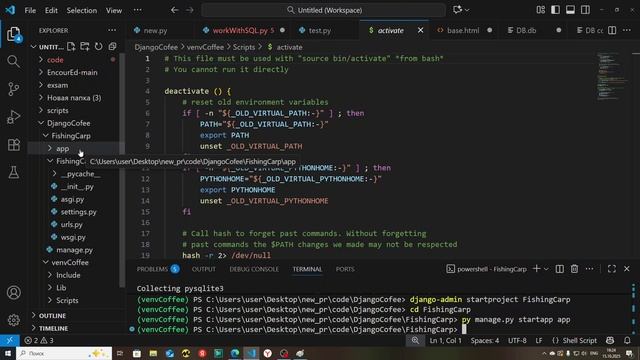
Task: Go forward in navigation history
Action: pos(190,10)
